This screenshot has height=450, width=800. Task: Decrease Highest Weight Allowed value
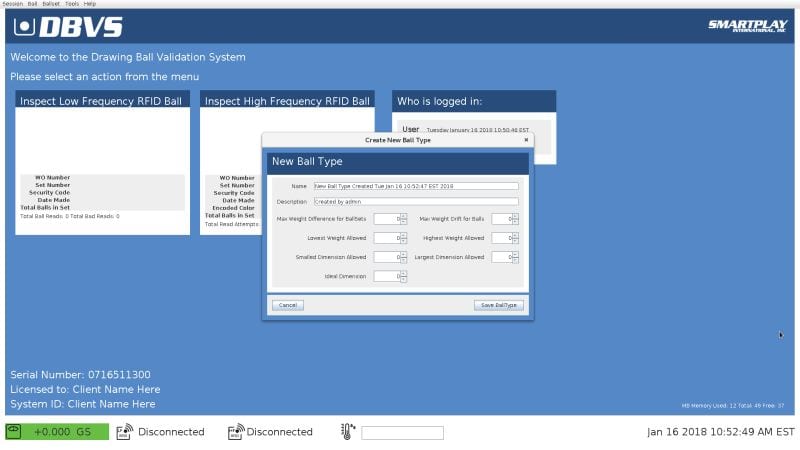[515, 241]
